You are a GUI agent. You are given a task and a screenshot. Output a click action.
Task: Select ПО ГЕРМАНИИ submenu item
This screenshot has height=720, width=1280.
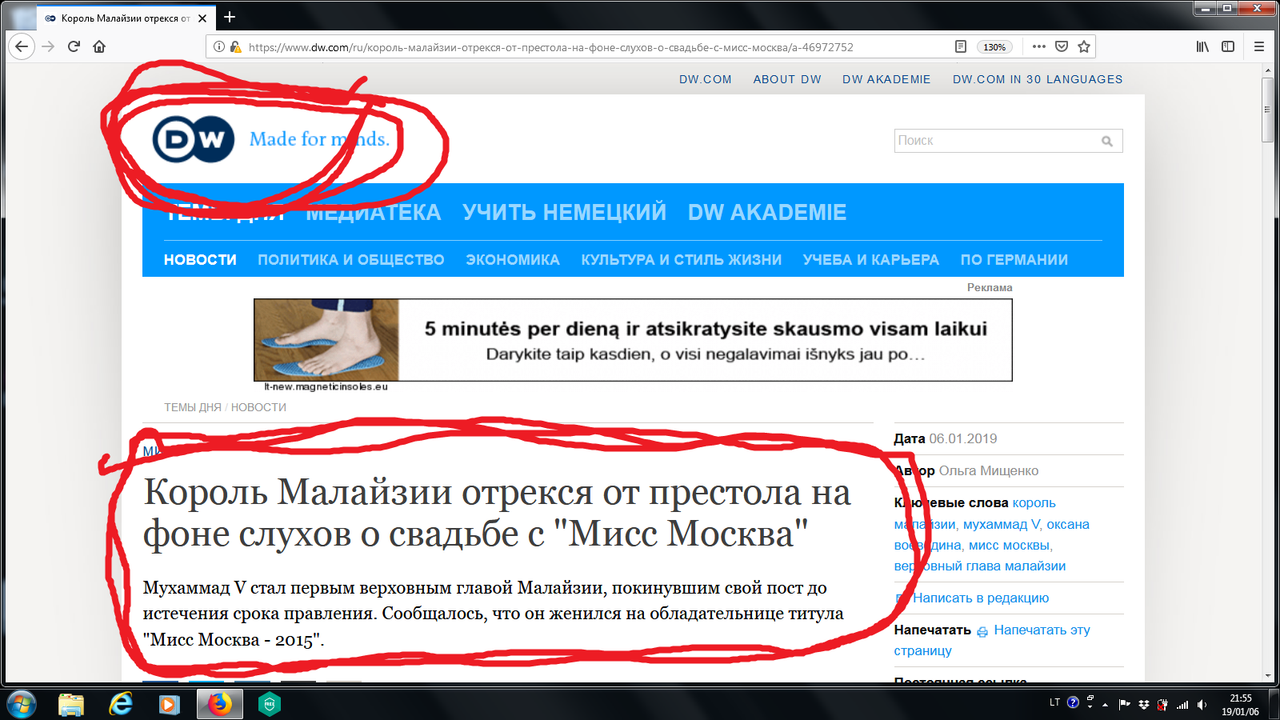[x=1014, y=259]
